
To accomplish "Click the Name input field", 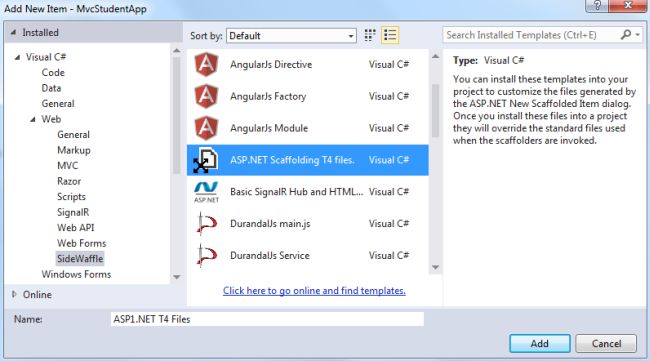I will pos(267,319).
